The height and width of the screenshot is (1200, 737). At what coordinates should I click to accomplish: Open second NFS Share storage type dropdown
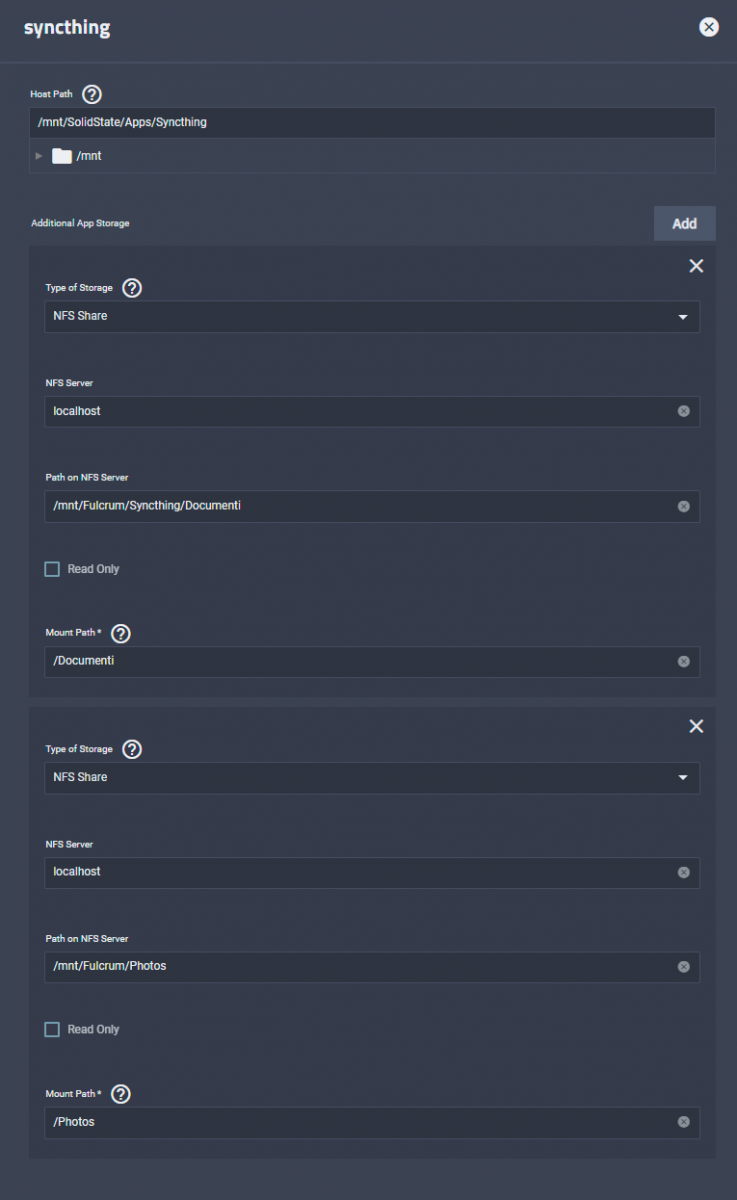click(372, 777)
